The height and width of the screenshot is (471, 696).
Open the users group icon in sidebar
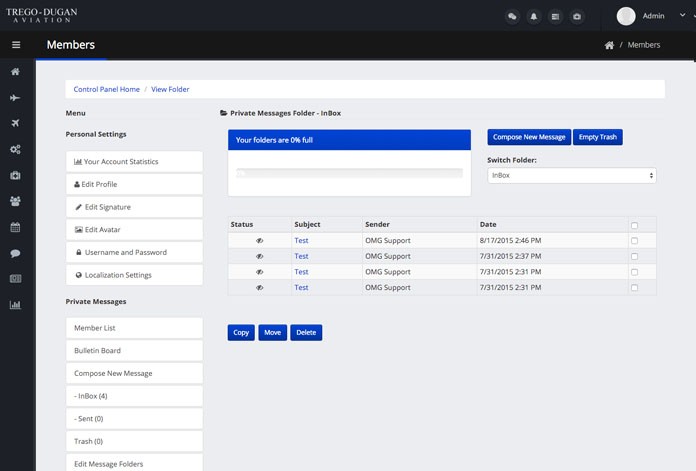15,201
